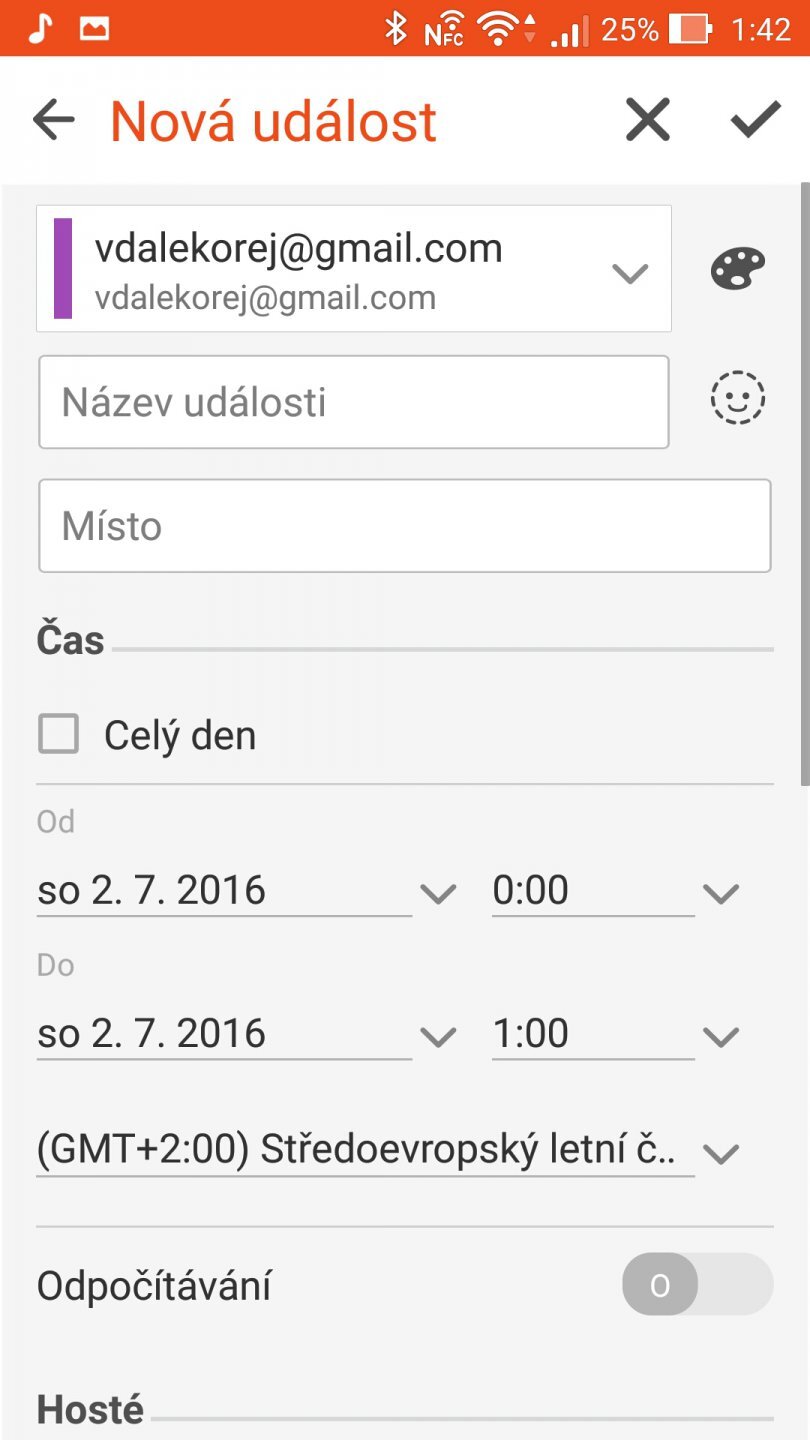This screenshot has width=810, height=1440.
Task: Tap the back arrow icon
Action: 54,121
